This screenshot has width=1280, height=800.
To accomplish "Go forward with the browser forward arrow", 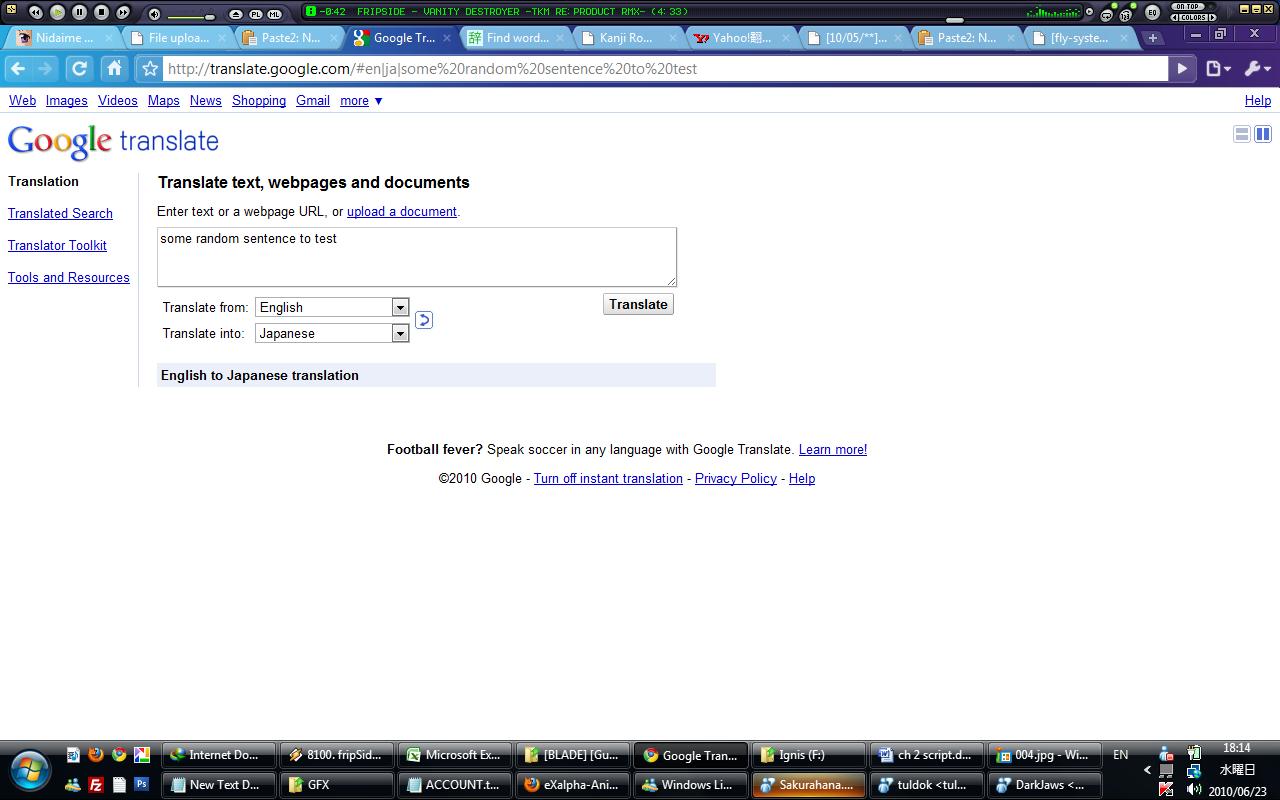I will point(45,68).
